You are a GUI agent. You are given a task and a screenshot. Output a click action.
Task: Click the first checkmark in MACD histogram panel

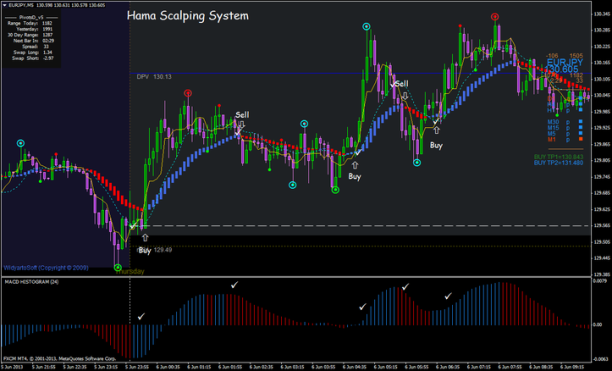[x=141, y=316]
